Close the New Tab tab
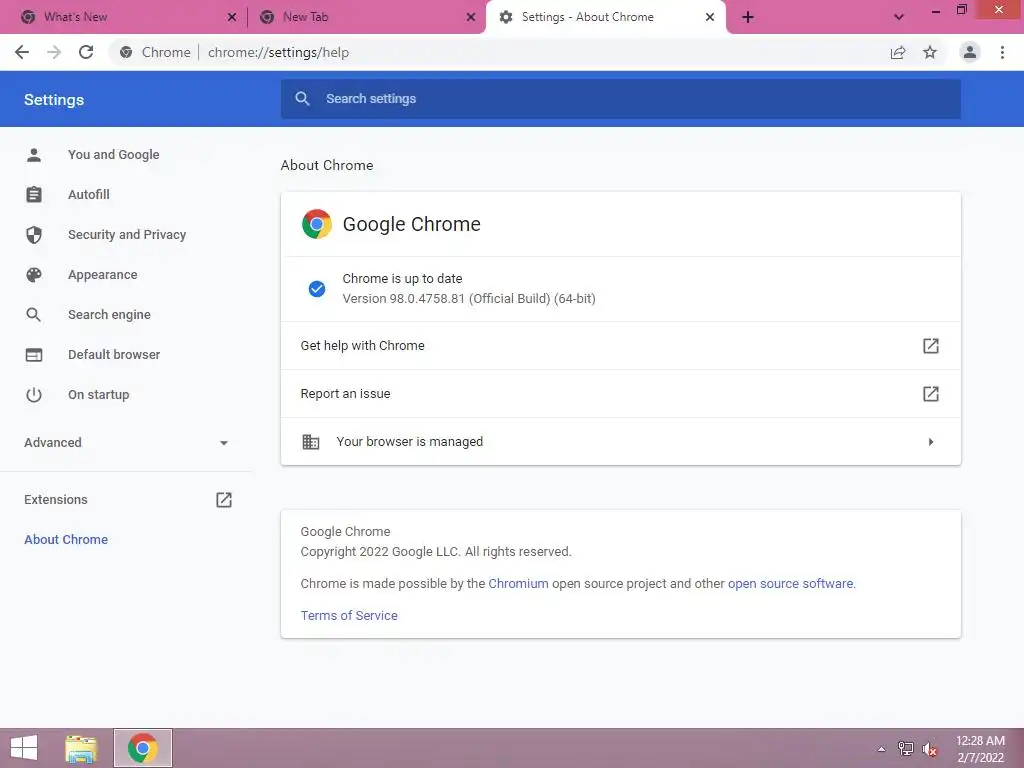Screen dimensions: 1024x768 pos(471,17)
